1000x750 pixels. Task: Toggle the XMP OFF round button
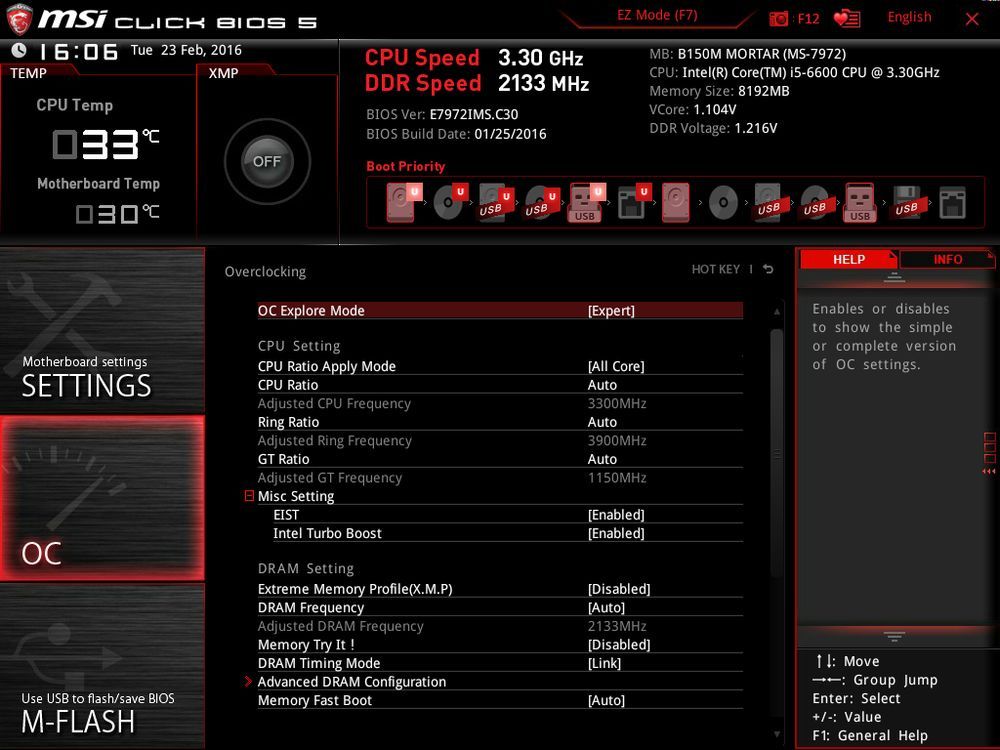tap(267, 161)
